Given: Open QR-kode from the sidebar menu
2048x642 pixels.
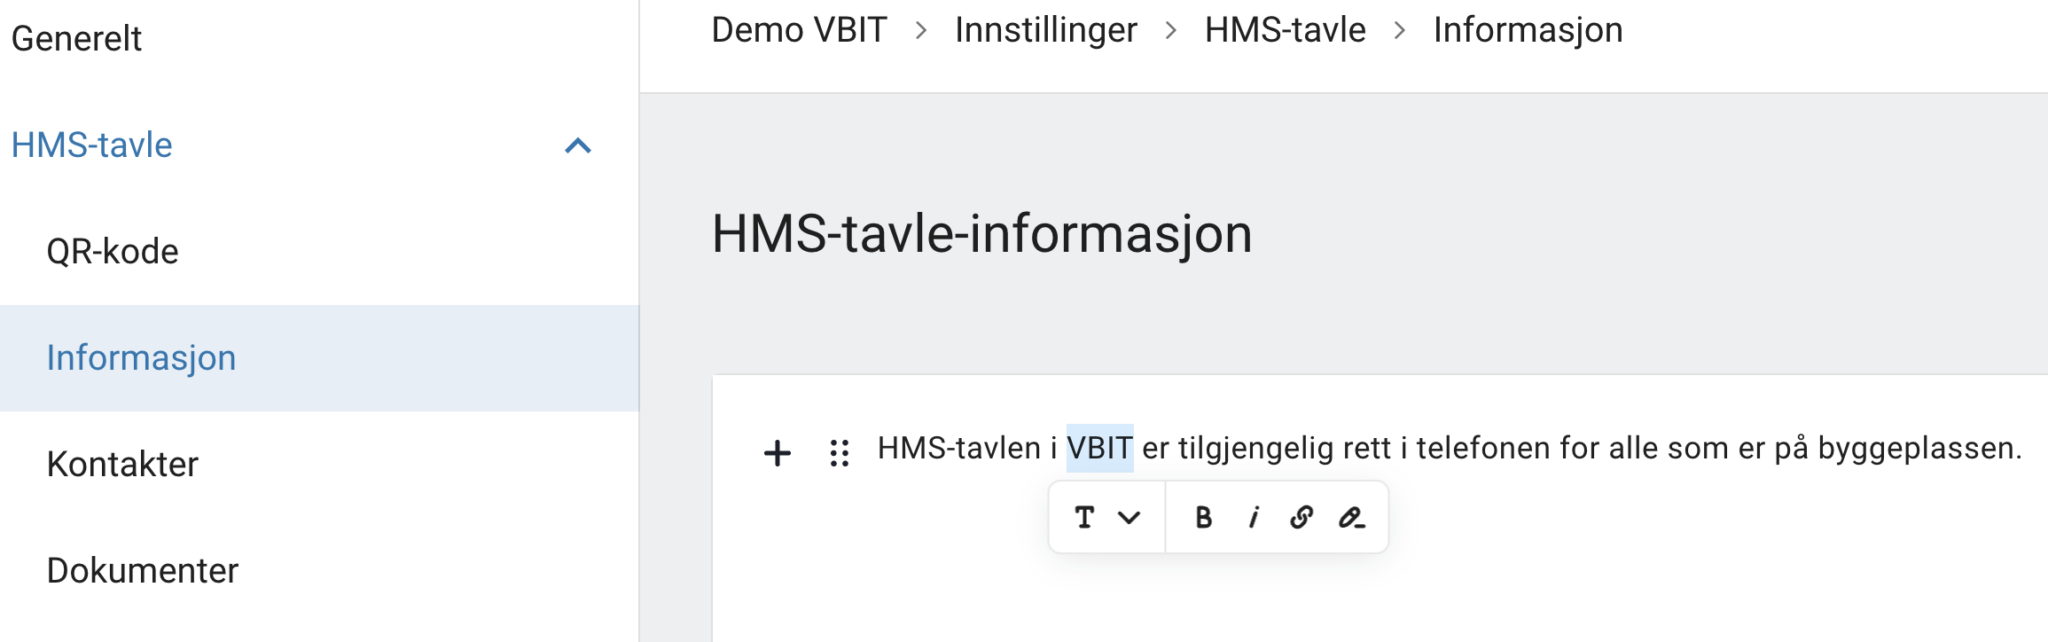Looking at the screenshot, I should click(110, 251).
